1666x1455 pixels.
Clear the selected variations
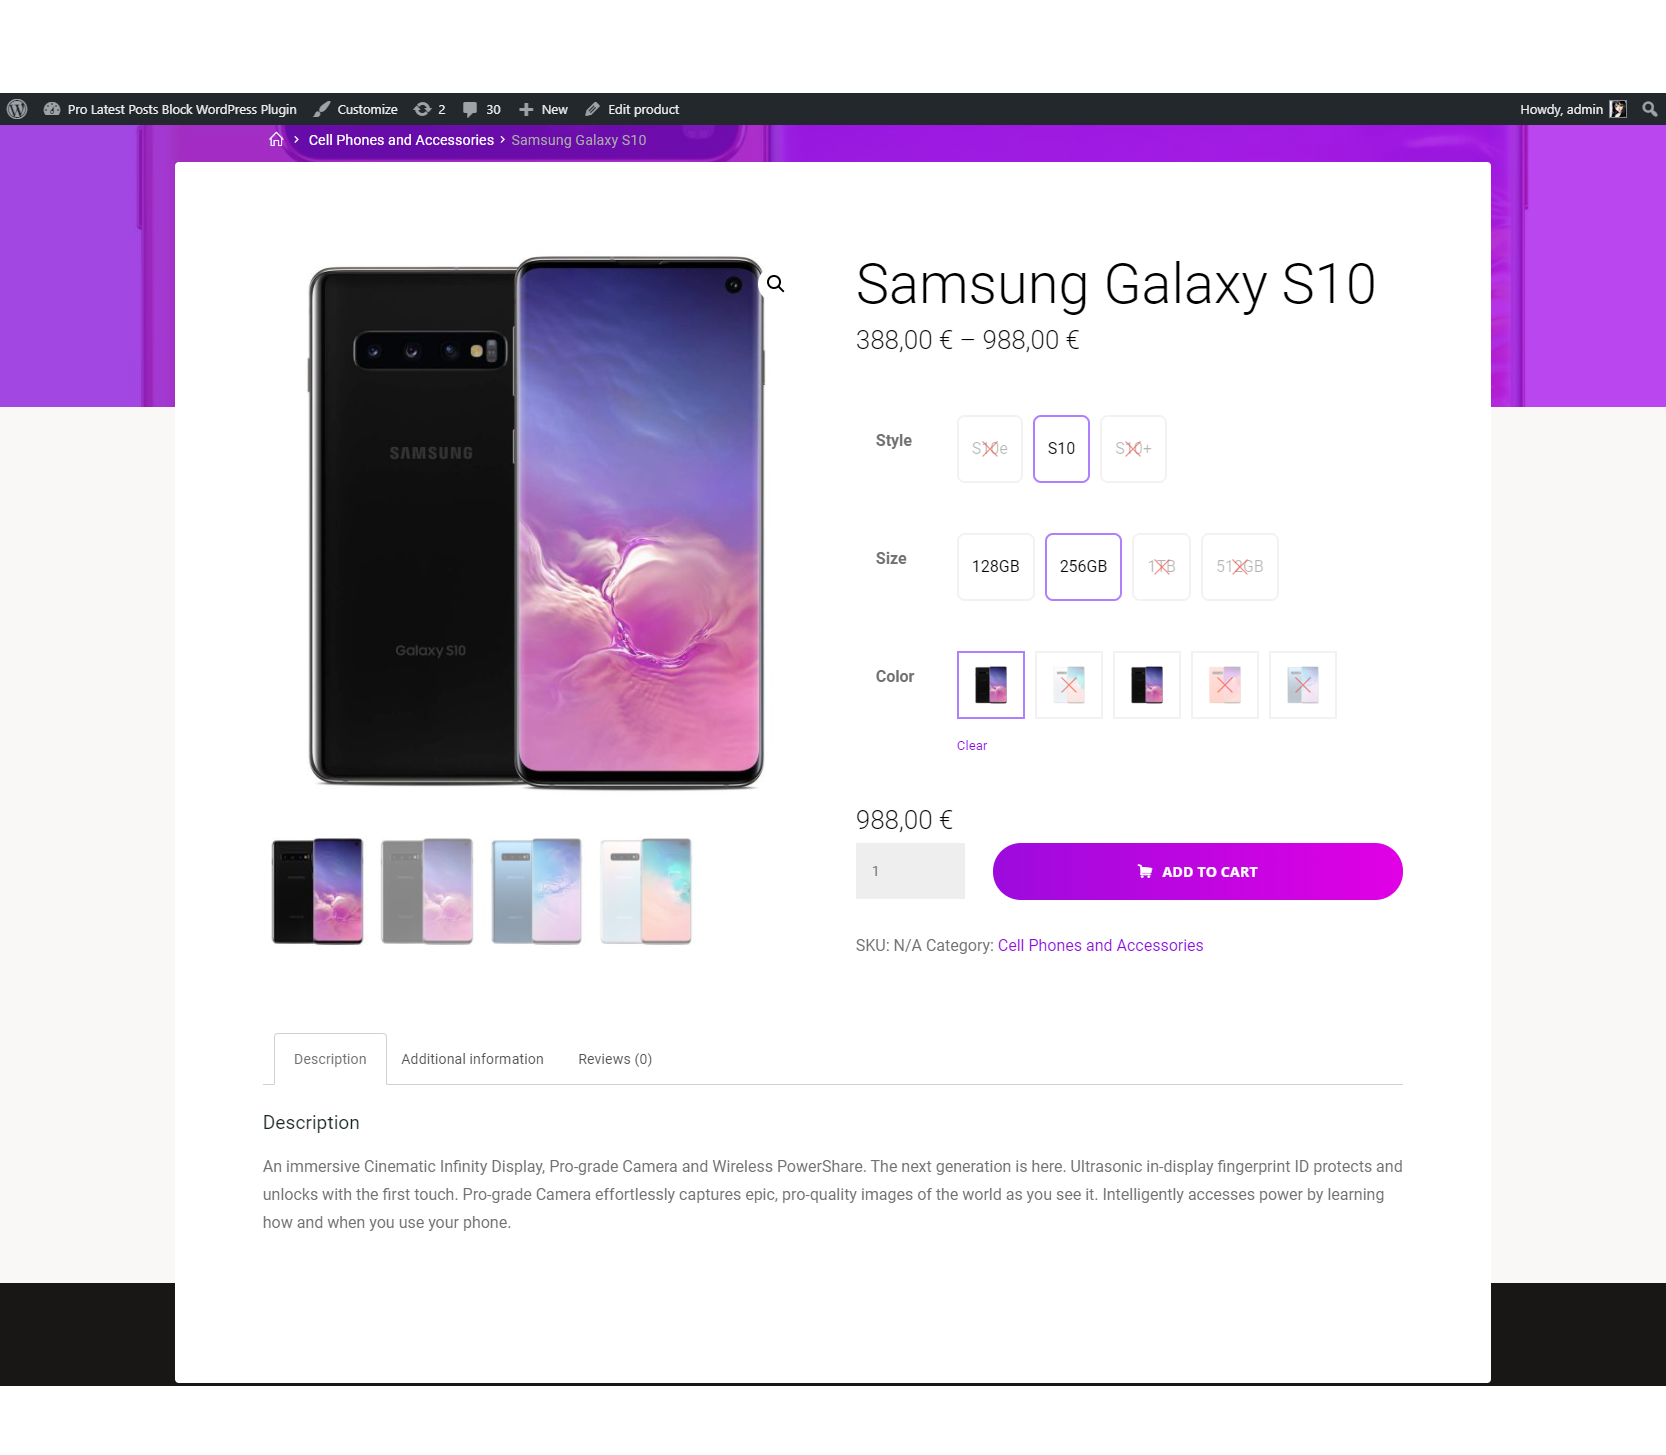click(x=972, y=746)
